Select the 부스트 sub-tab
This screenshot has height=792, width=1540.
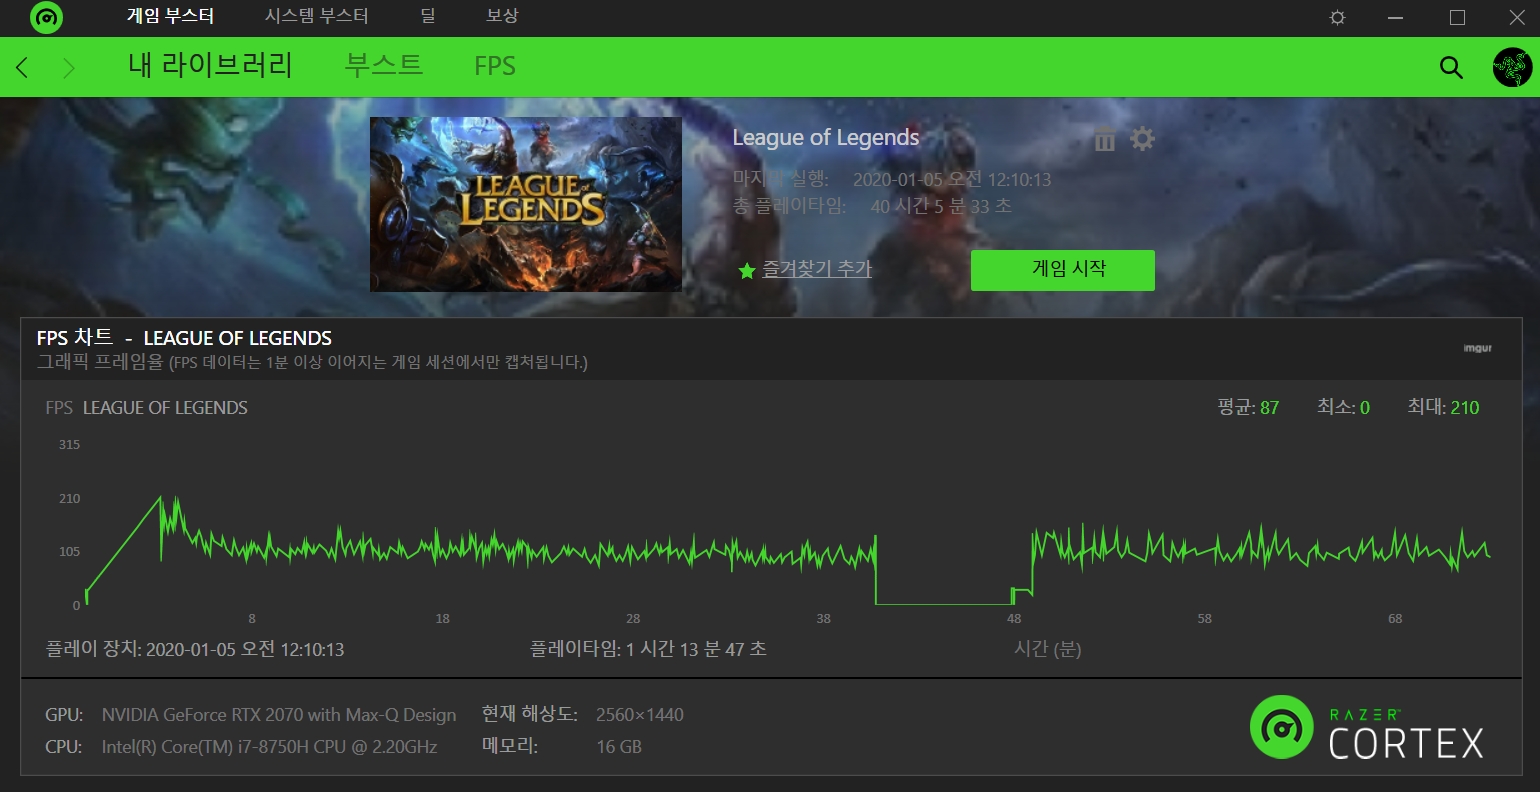(x=384, y=65)
